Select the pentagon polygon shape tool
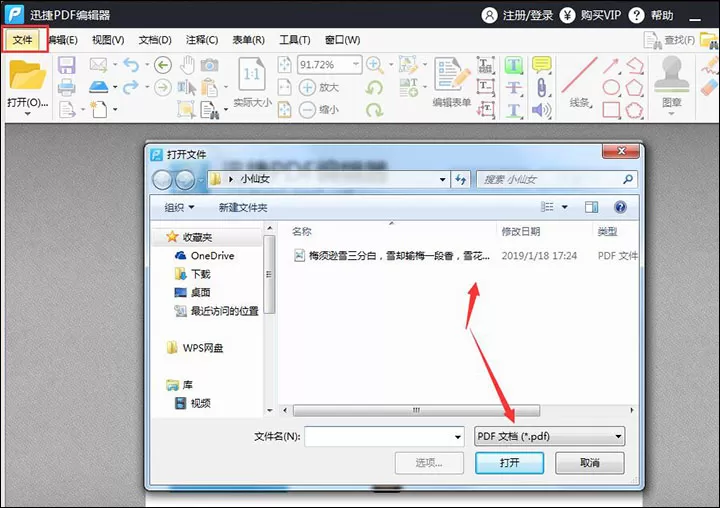This screenshot has height=508, width=720. [x=634, y=87]
